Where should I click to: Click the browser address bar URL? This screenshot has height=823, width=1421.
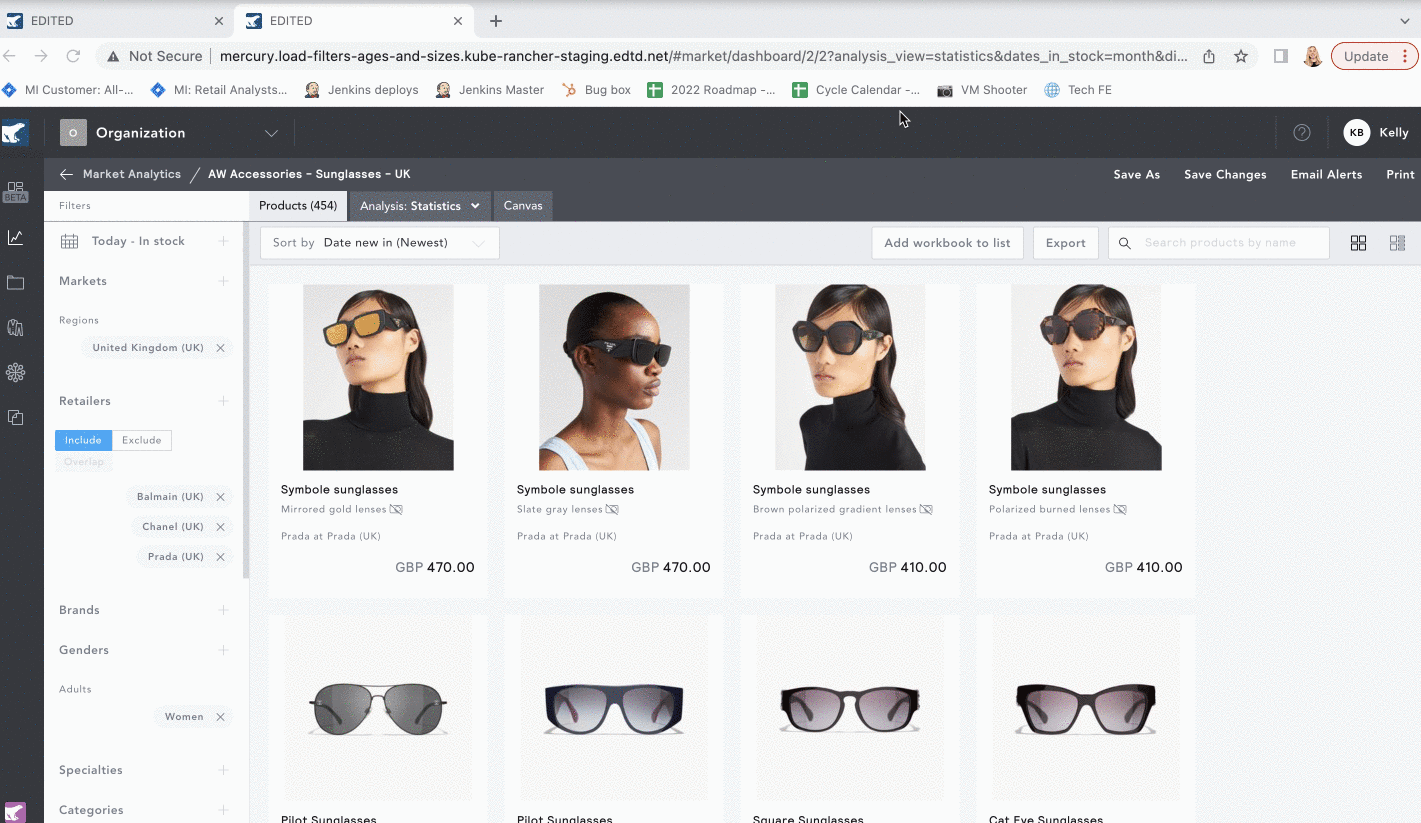[703, 56]
